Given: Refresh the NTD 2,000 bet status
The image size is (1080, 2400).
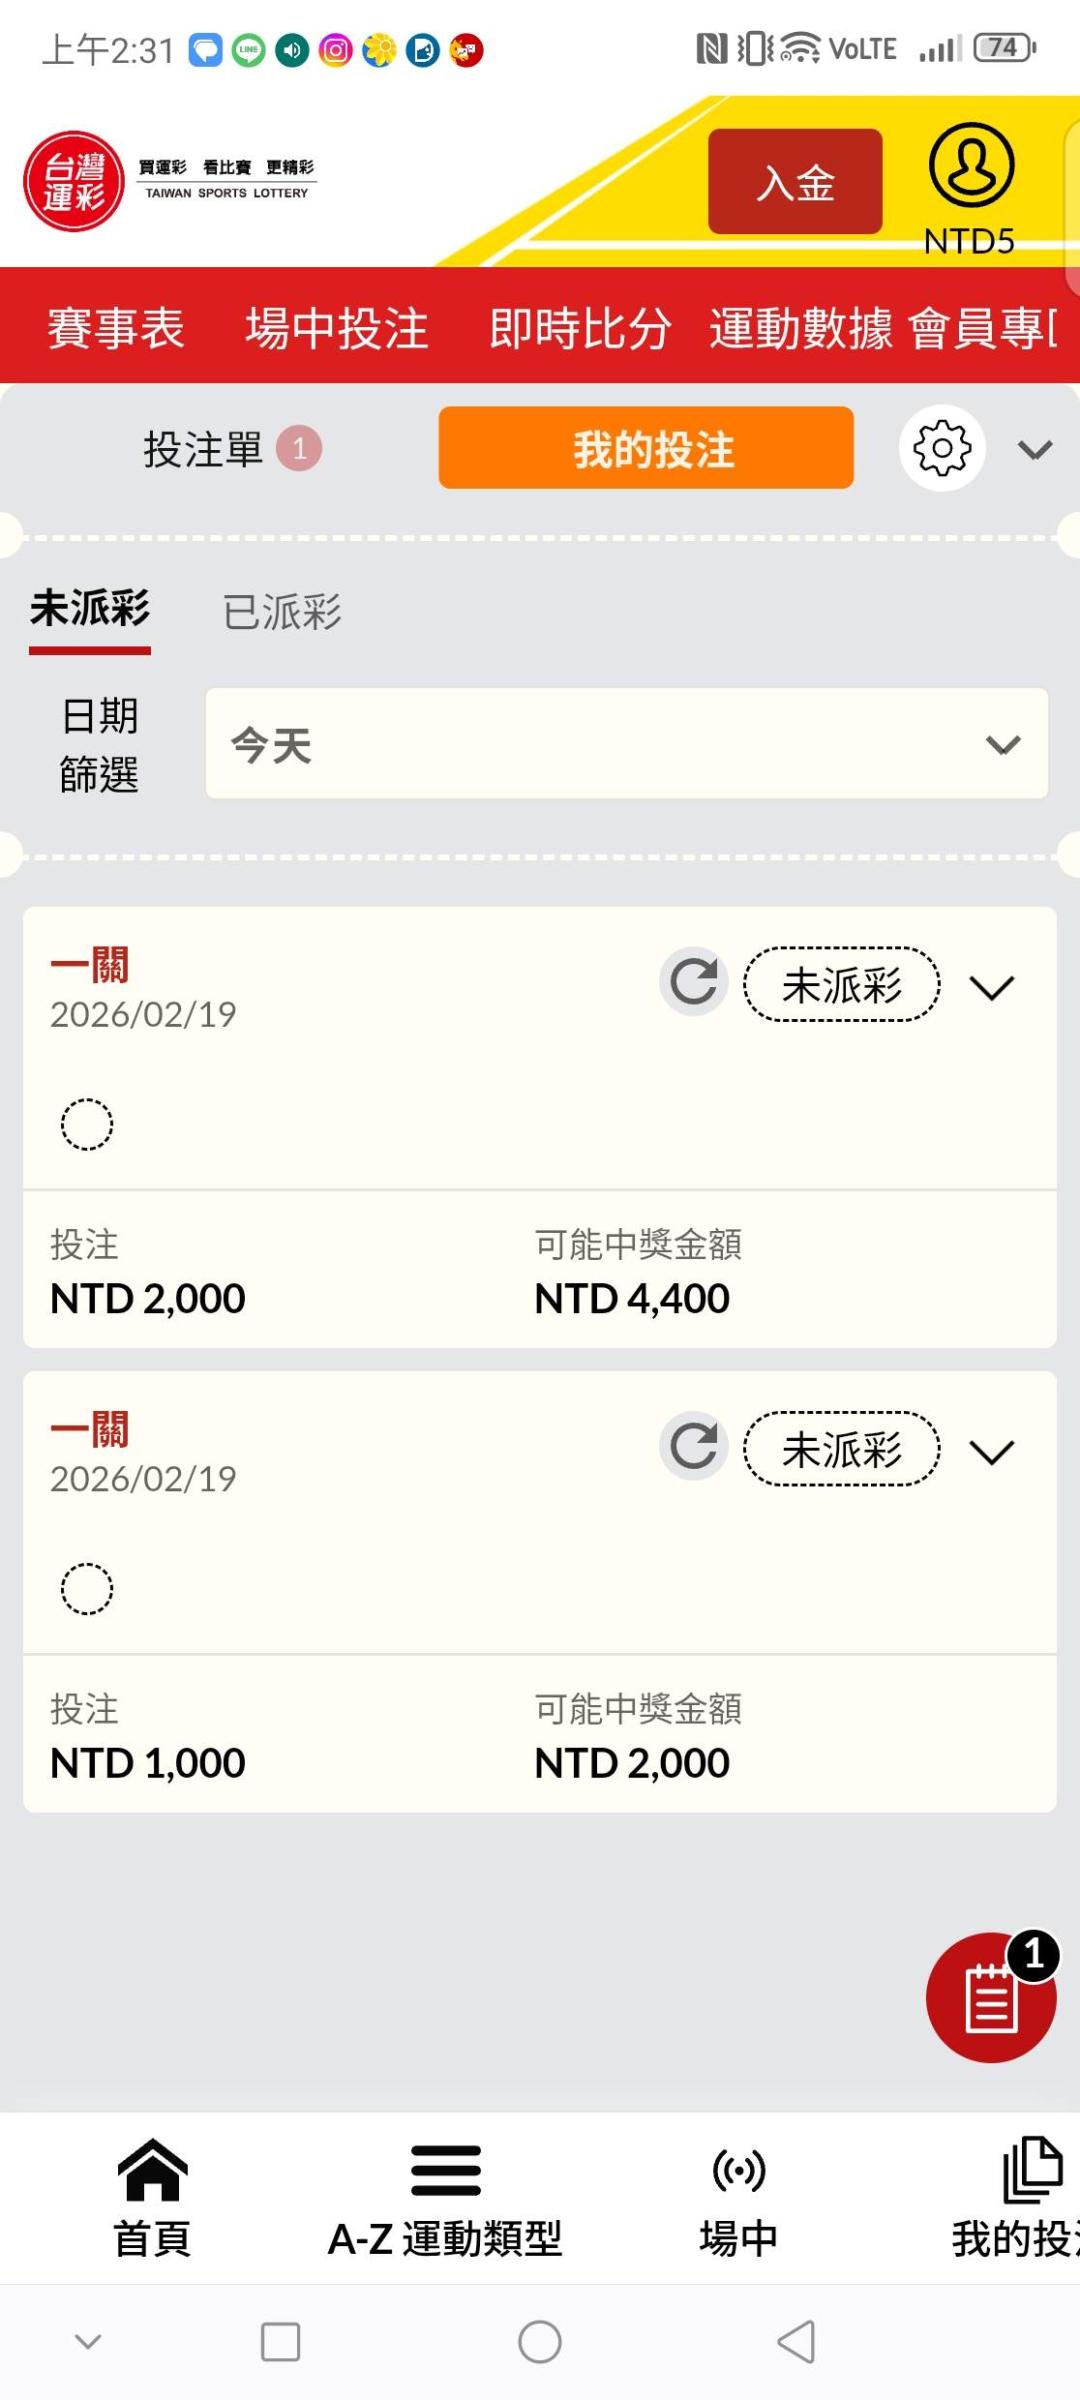Looking at the screenshot, I should pos(693,982).
